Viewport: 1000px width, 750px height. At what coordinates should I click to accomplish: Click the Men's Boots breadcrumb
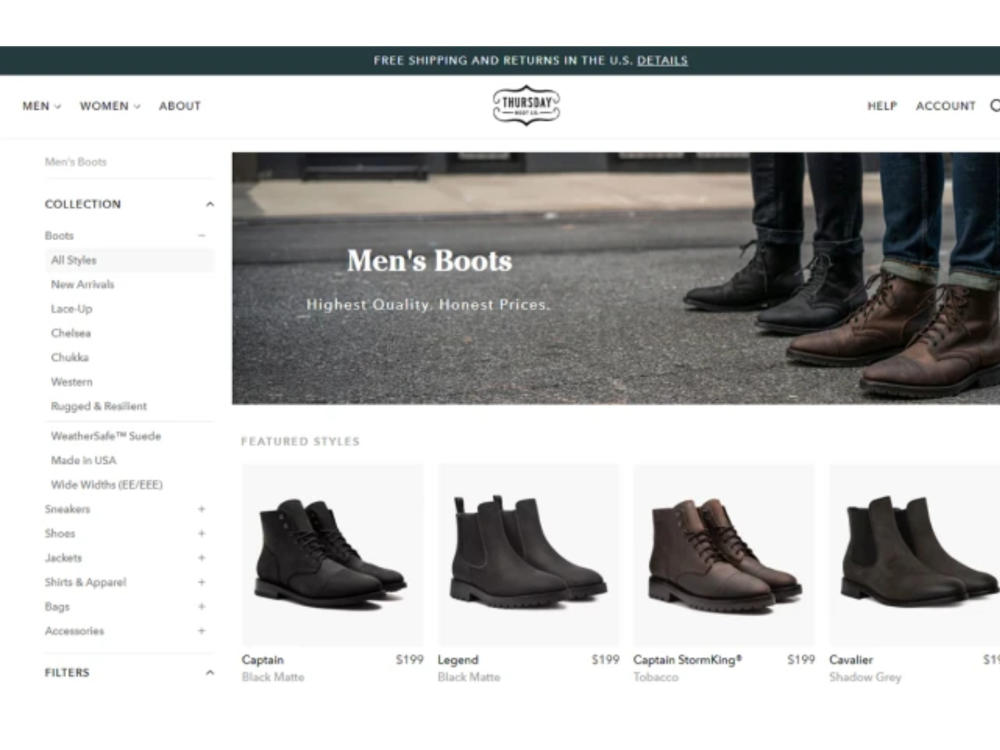point(76,162)
